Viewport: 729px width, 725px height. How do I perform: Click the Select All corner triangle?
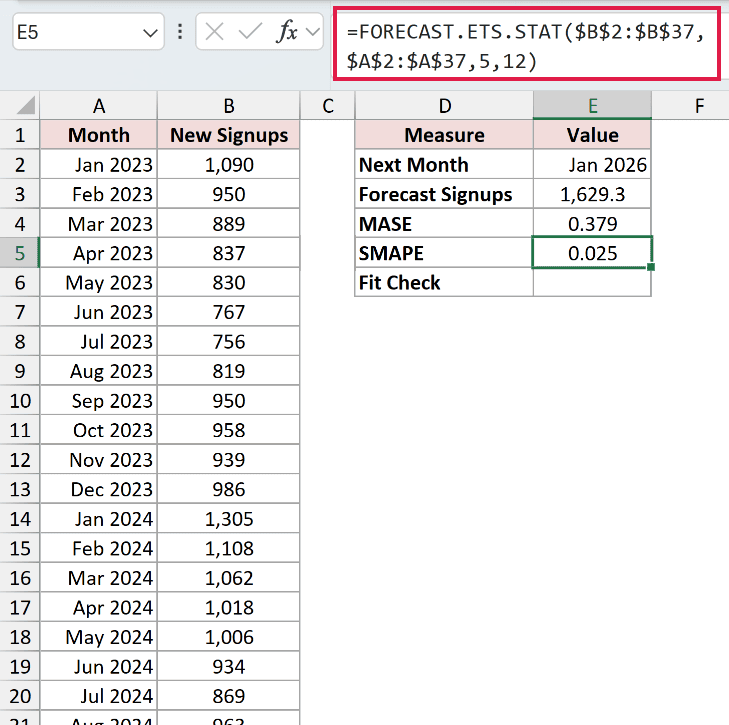point(25,105)
